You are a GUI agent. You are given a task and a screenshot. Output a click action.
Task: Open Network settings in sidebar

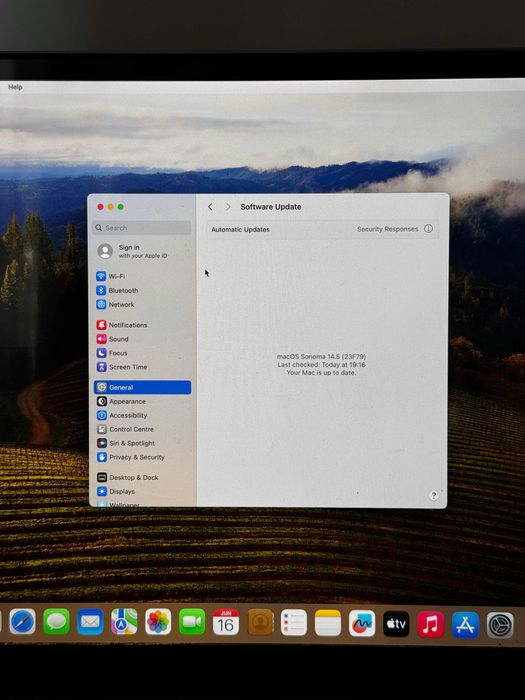pos(115,304)
